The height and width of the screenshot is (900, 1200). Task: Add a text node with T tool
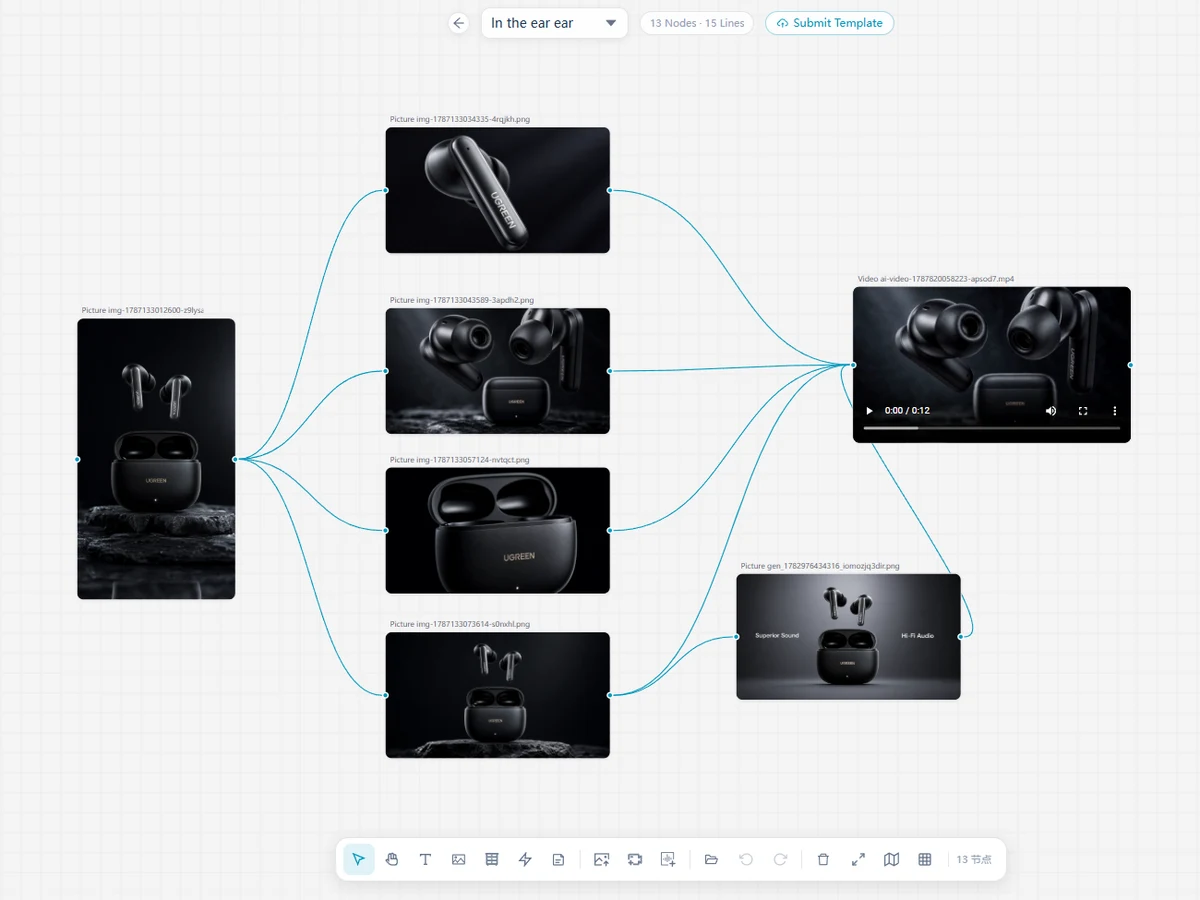[425, 859]
